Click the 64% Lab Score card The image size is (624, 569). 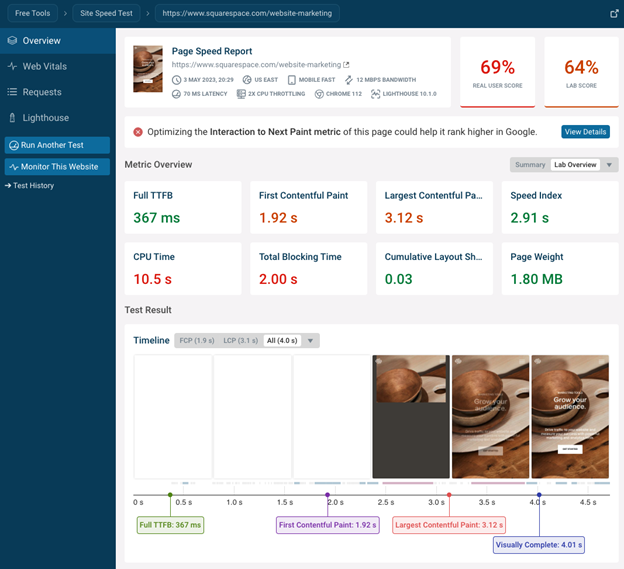click(581, 72)
